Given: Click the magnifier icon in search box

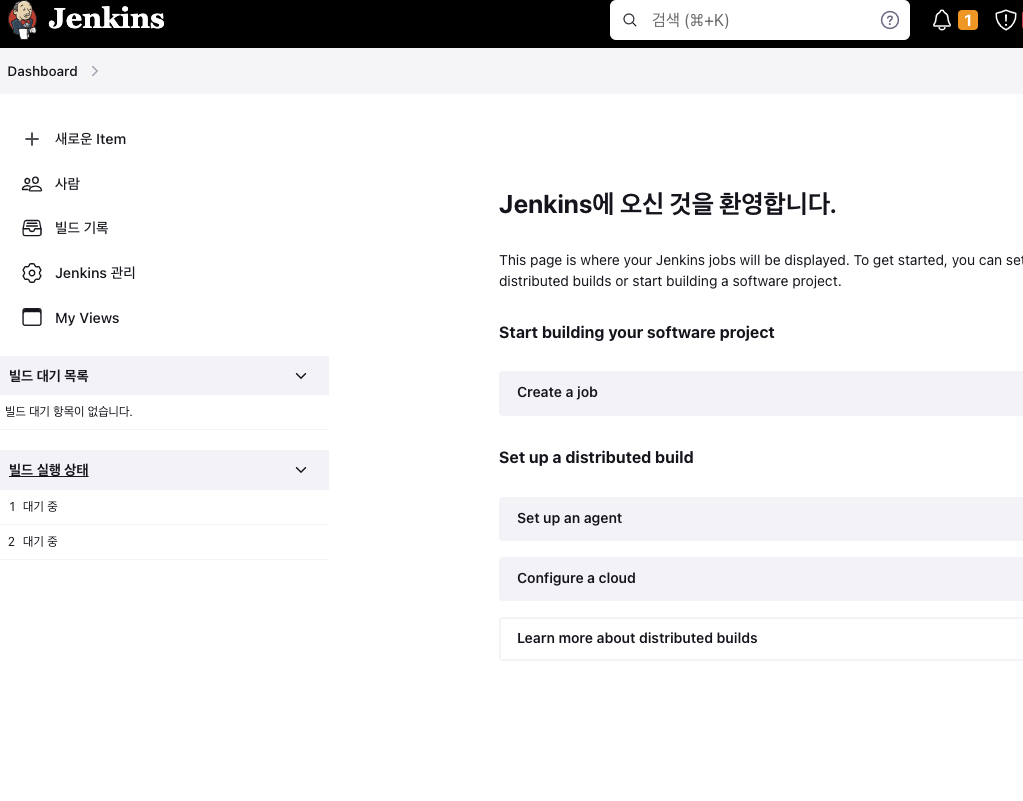Looking at the screenshot, I should point(630,20).
